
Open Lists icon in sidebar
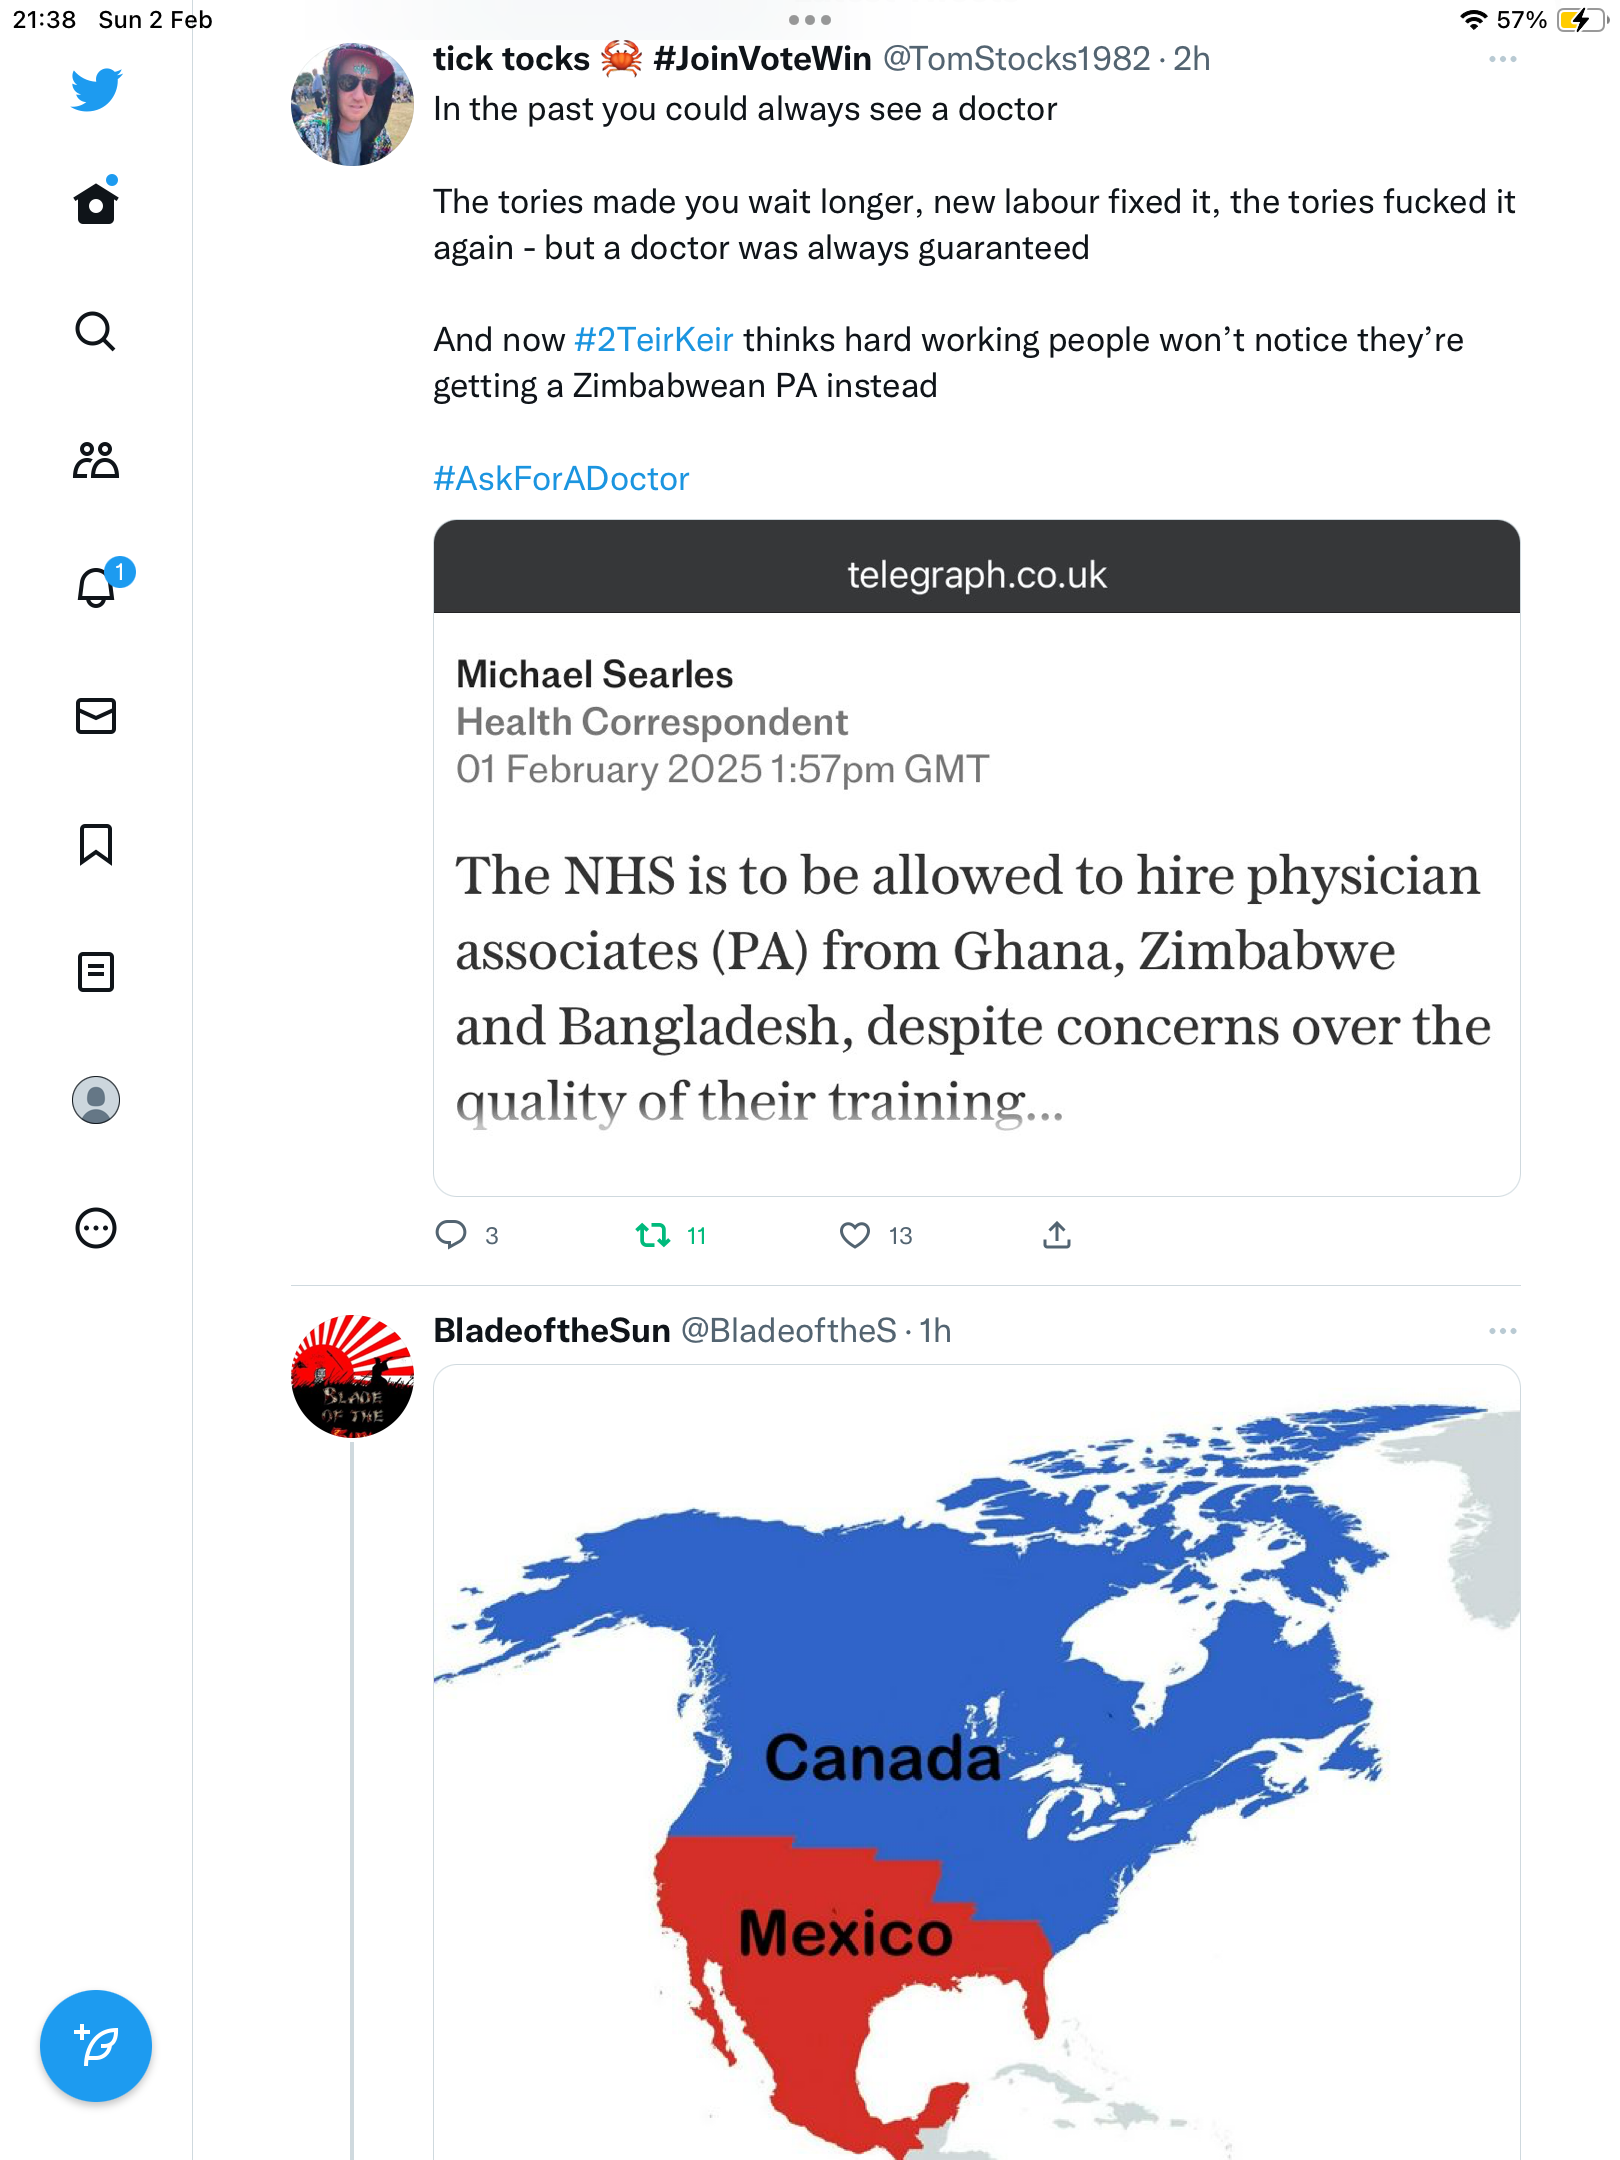coord(96,972)
